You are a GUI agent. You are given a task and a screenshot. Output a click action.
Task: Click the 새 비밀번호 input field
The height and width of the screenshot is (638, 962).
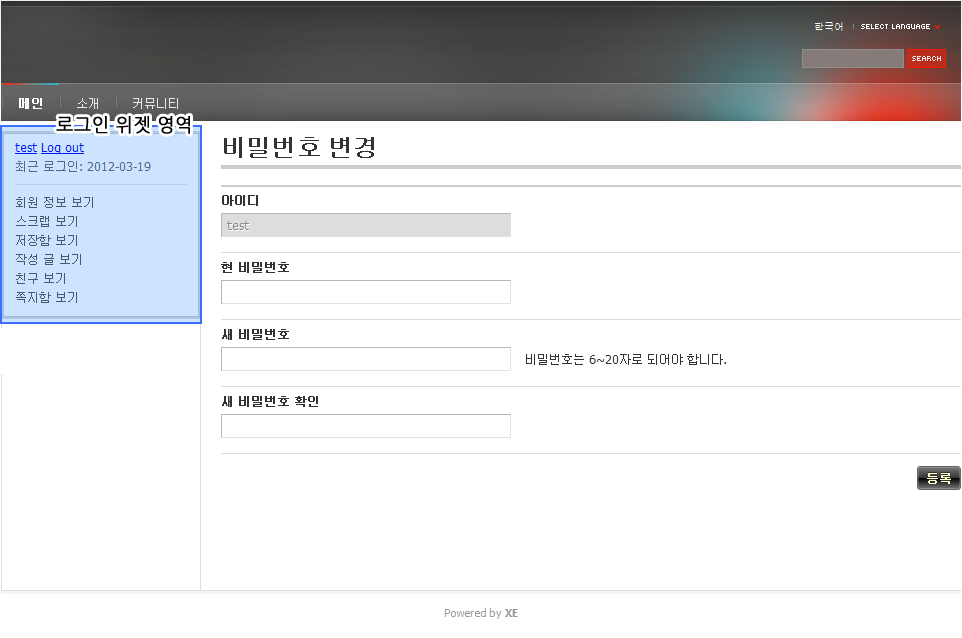point(365,359)
